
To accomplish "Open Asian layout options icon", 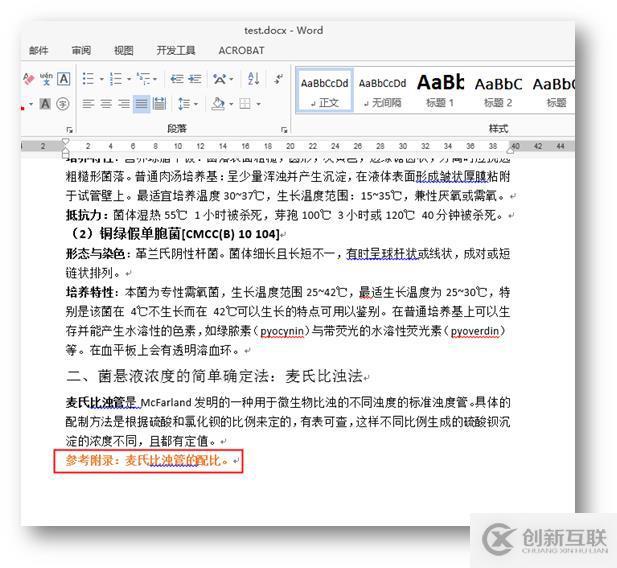I will click(x=220, y=79).
